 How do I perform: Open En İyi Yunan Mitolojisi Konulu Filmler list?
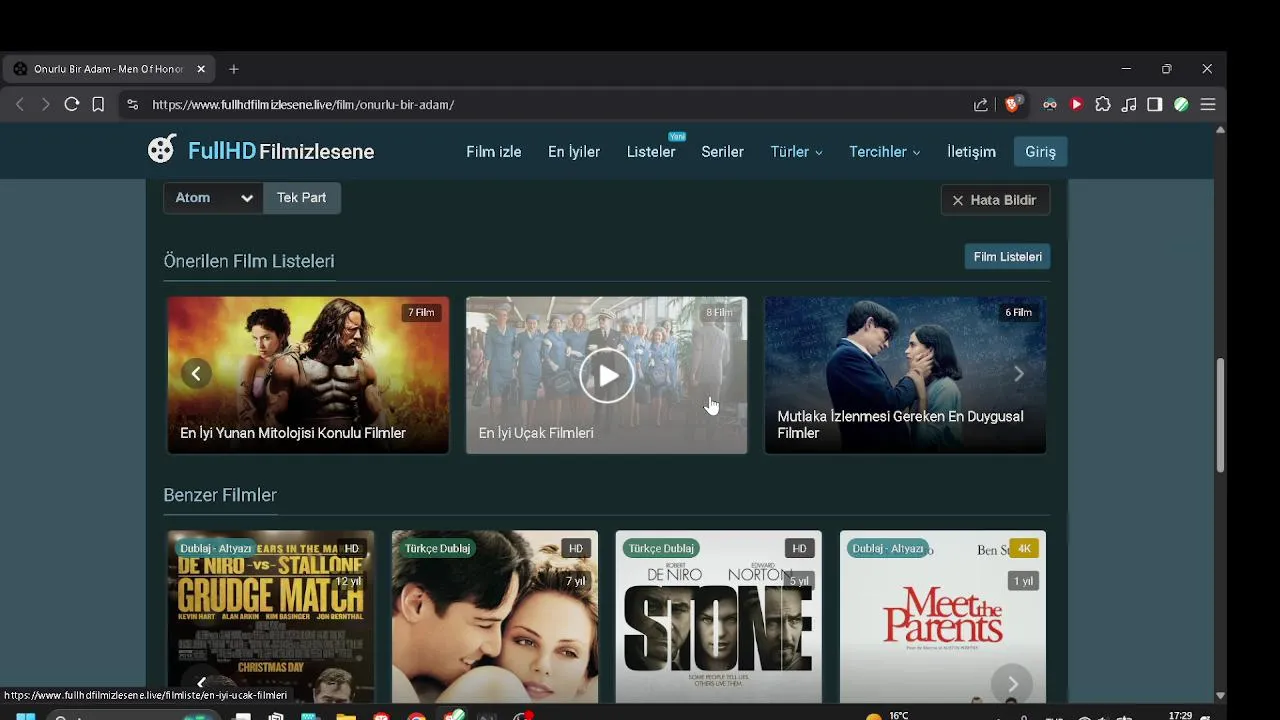(308, 375)
